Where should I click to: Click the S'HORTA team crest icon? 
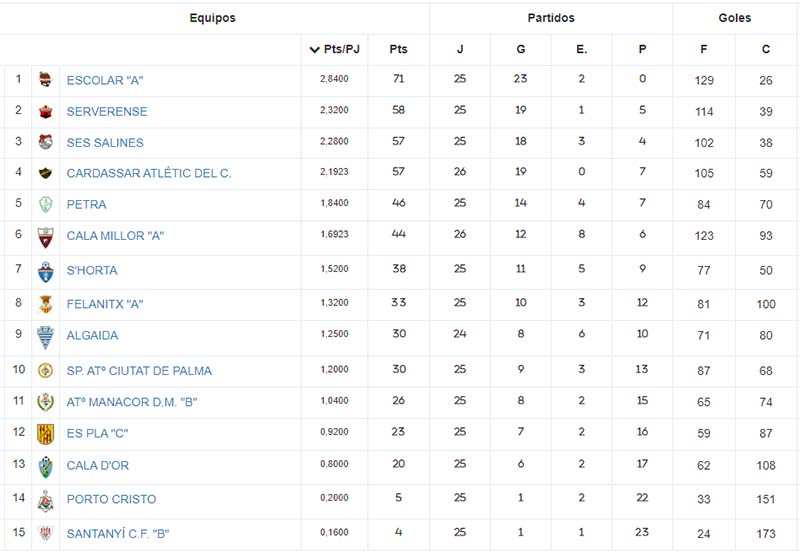pyautogui.click(x=45, y=272)
